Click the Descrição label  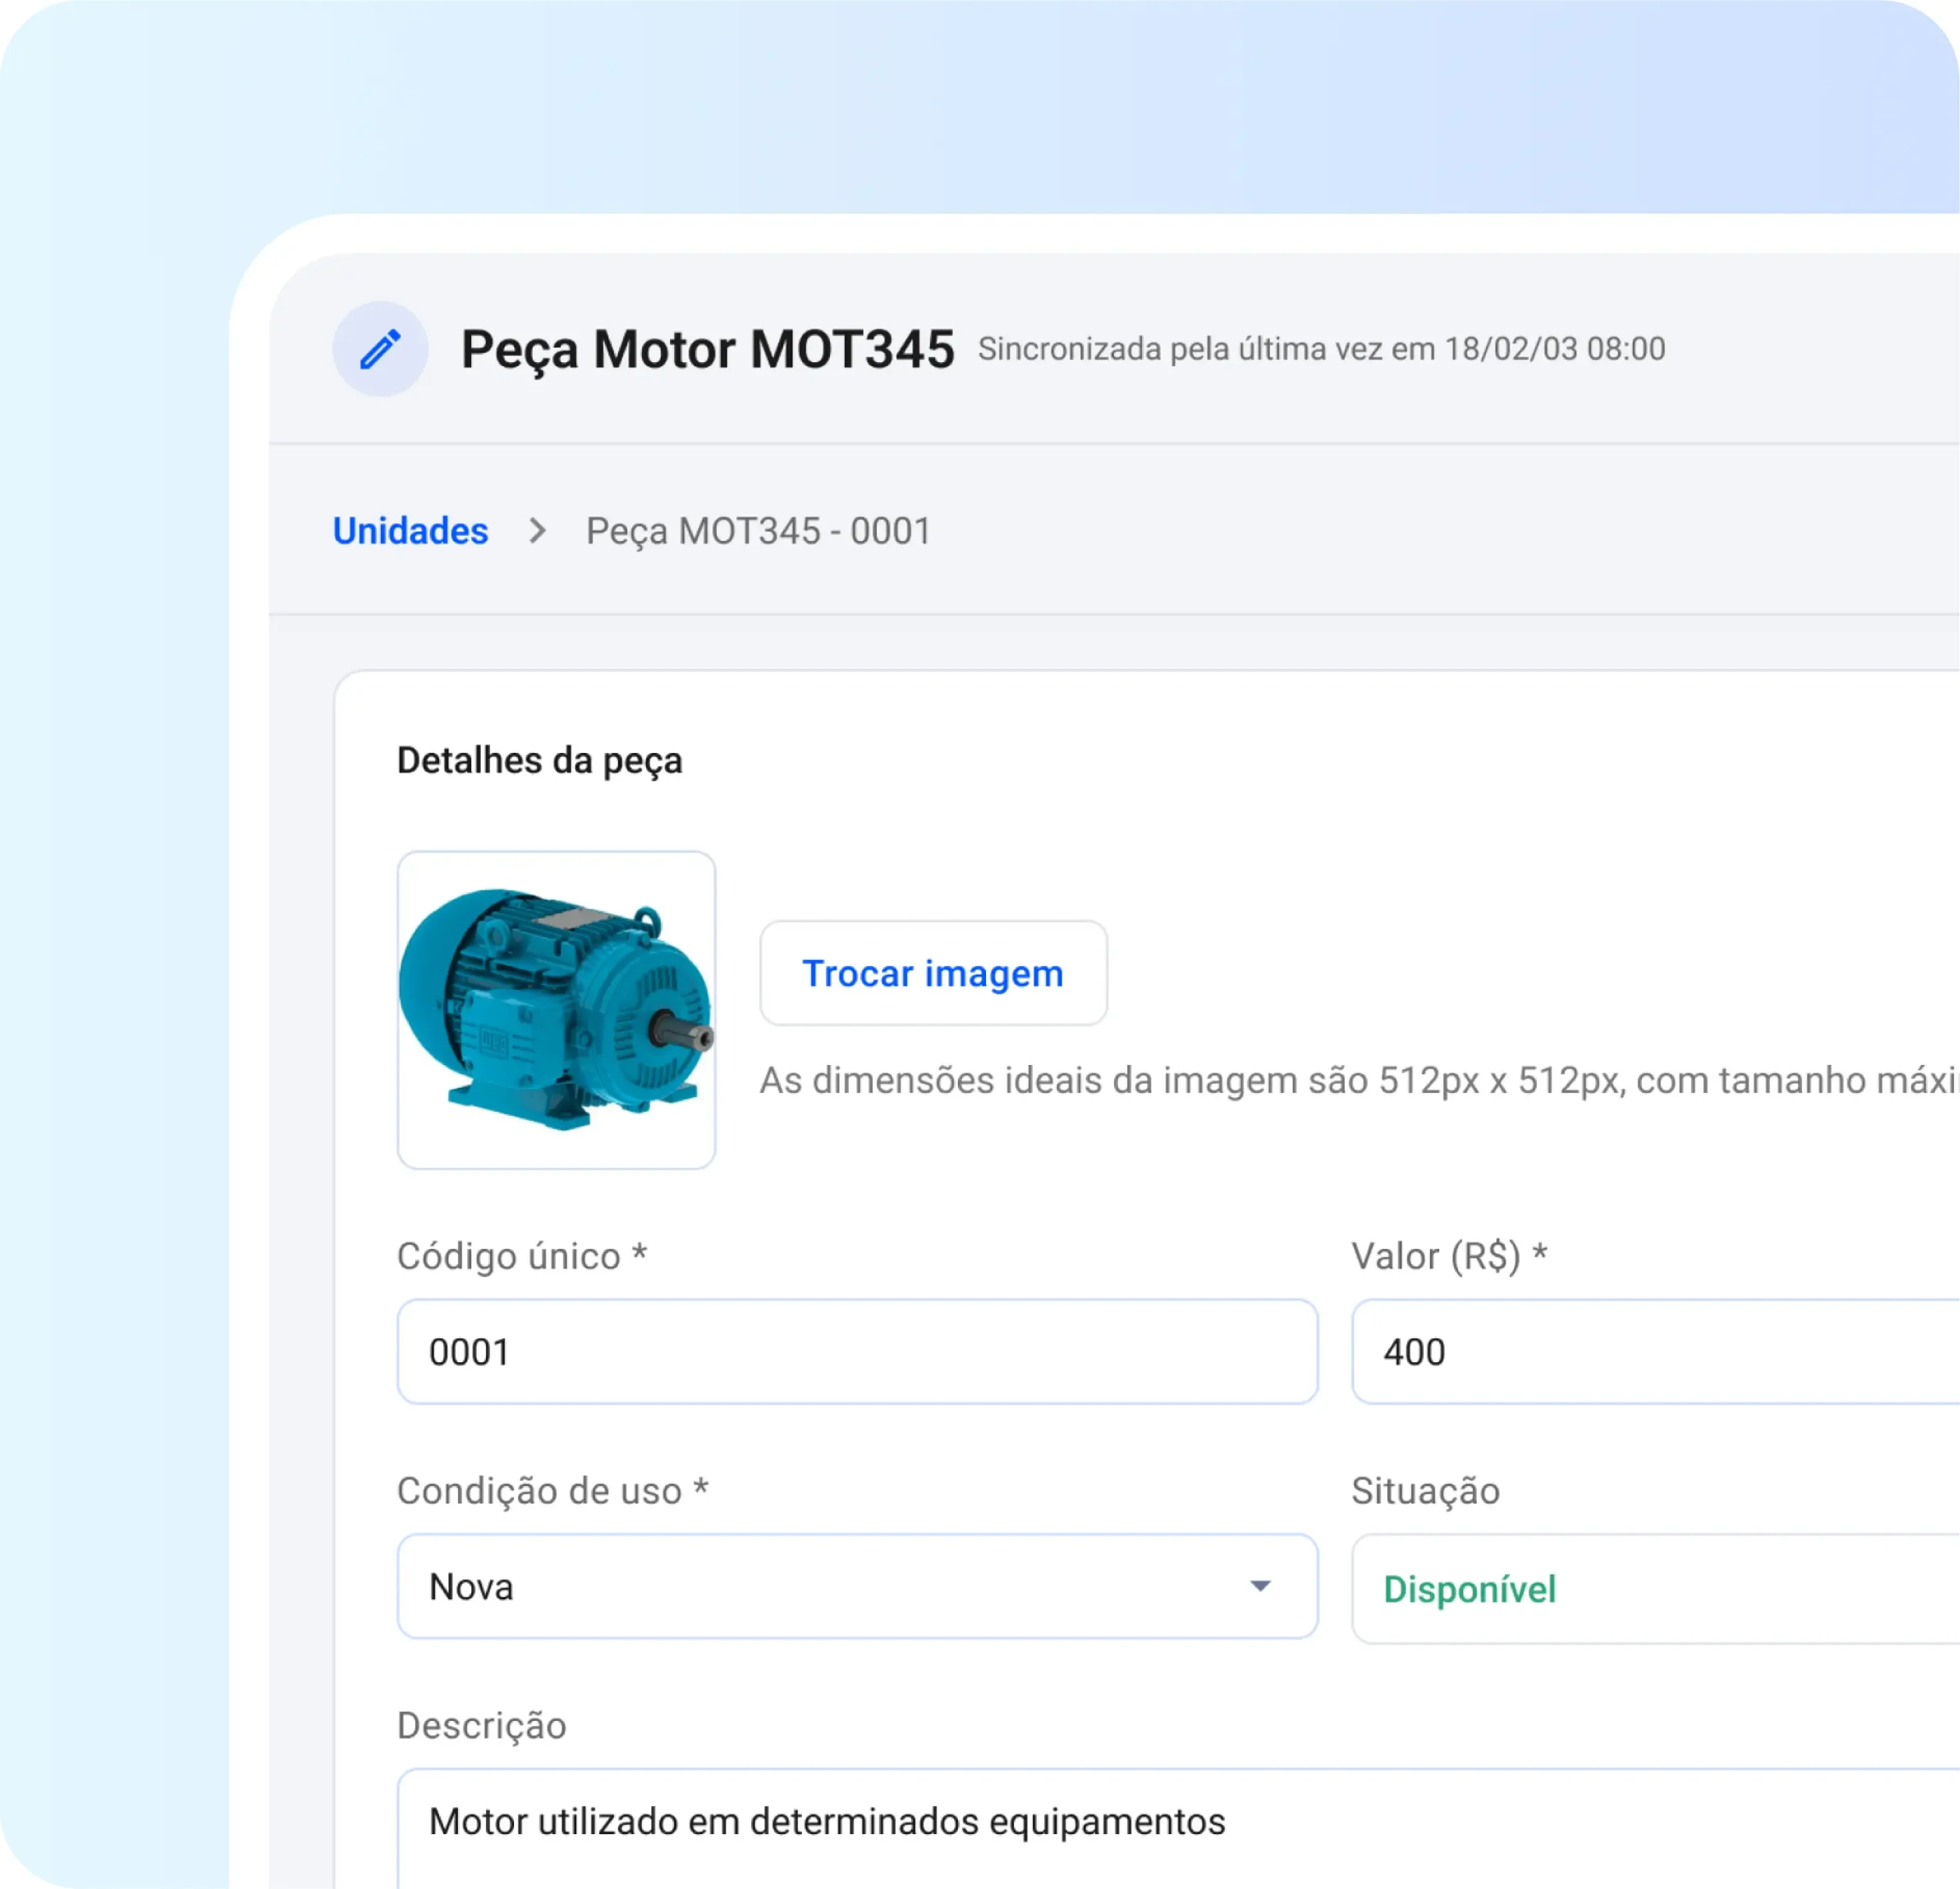click(482, 1726)
